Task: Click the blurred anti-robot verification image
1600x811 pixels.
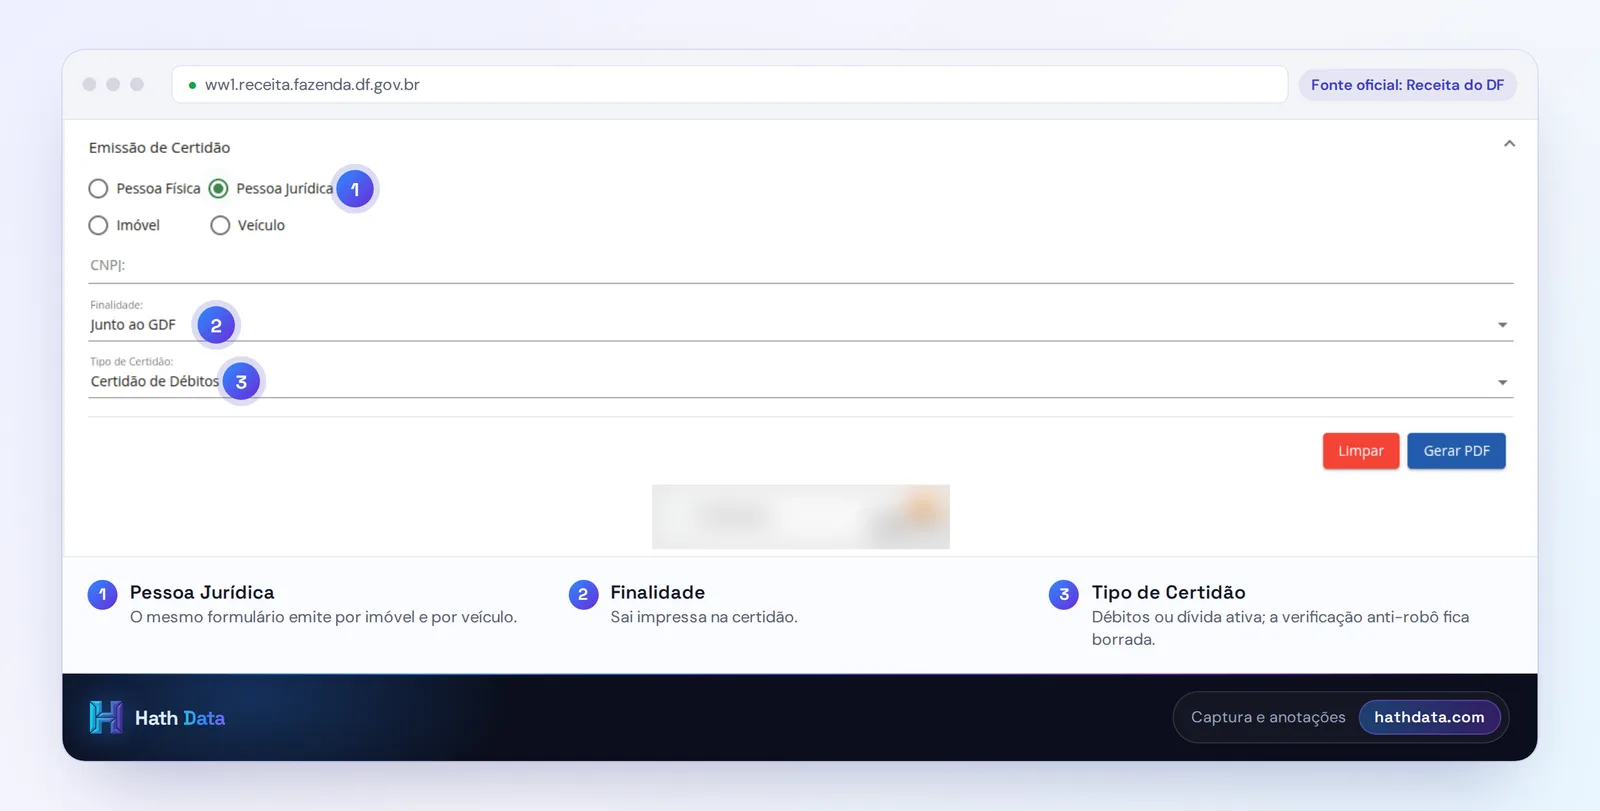Action: (x=801, y=517)
